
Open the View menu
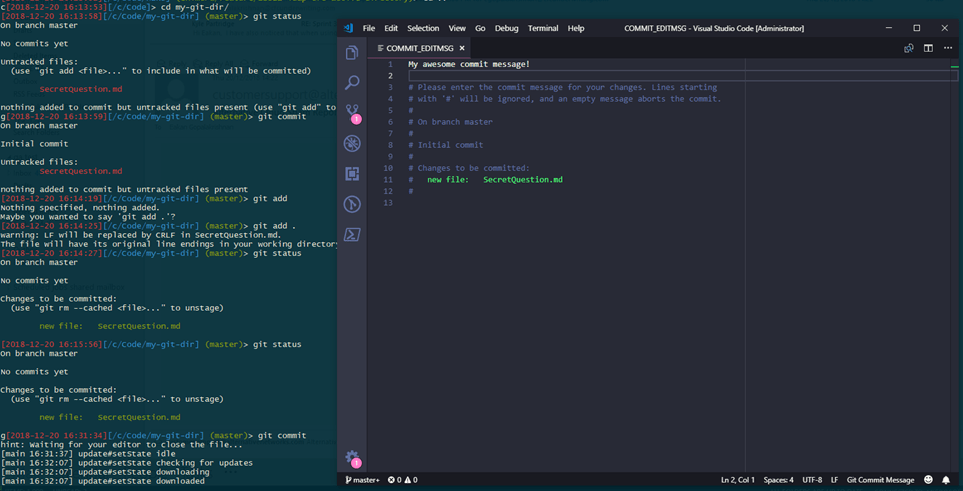coord(457,28)
